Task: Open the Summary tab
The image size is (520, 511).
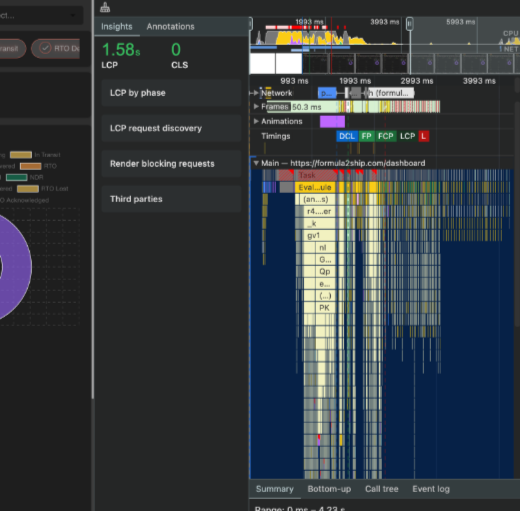Action: click(x=275, y=489)
